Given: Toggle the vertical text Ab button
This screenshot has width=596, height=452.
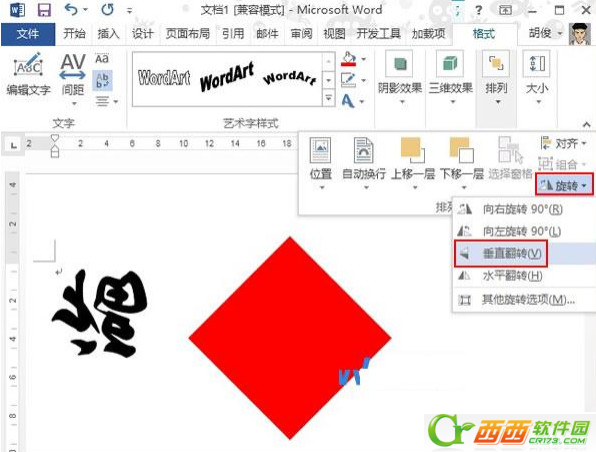Looking at the screenshot, I should click(x=102, y=80).
